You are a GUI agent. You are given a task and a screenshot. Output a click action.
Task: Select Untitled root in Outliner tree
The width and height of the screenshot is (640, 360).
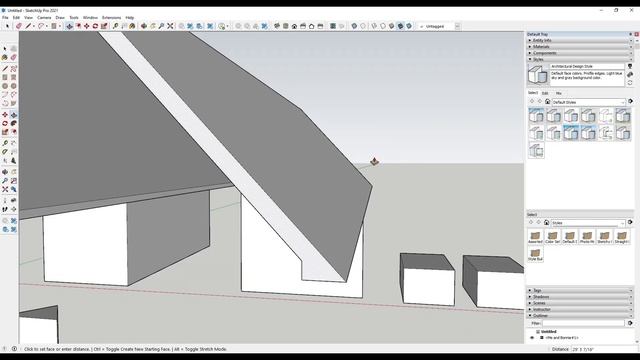pyautogui.click(x=549, y=332)
